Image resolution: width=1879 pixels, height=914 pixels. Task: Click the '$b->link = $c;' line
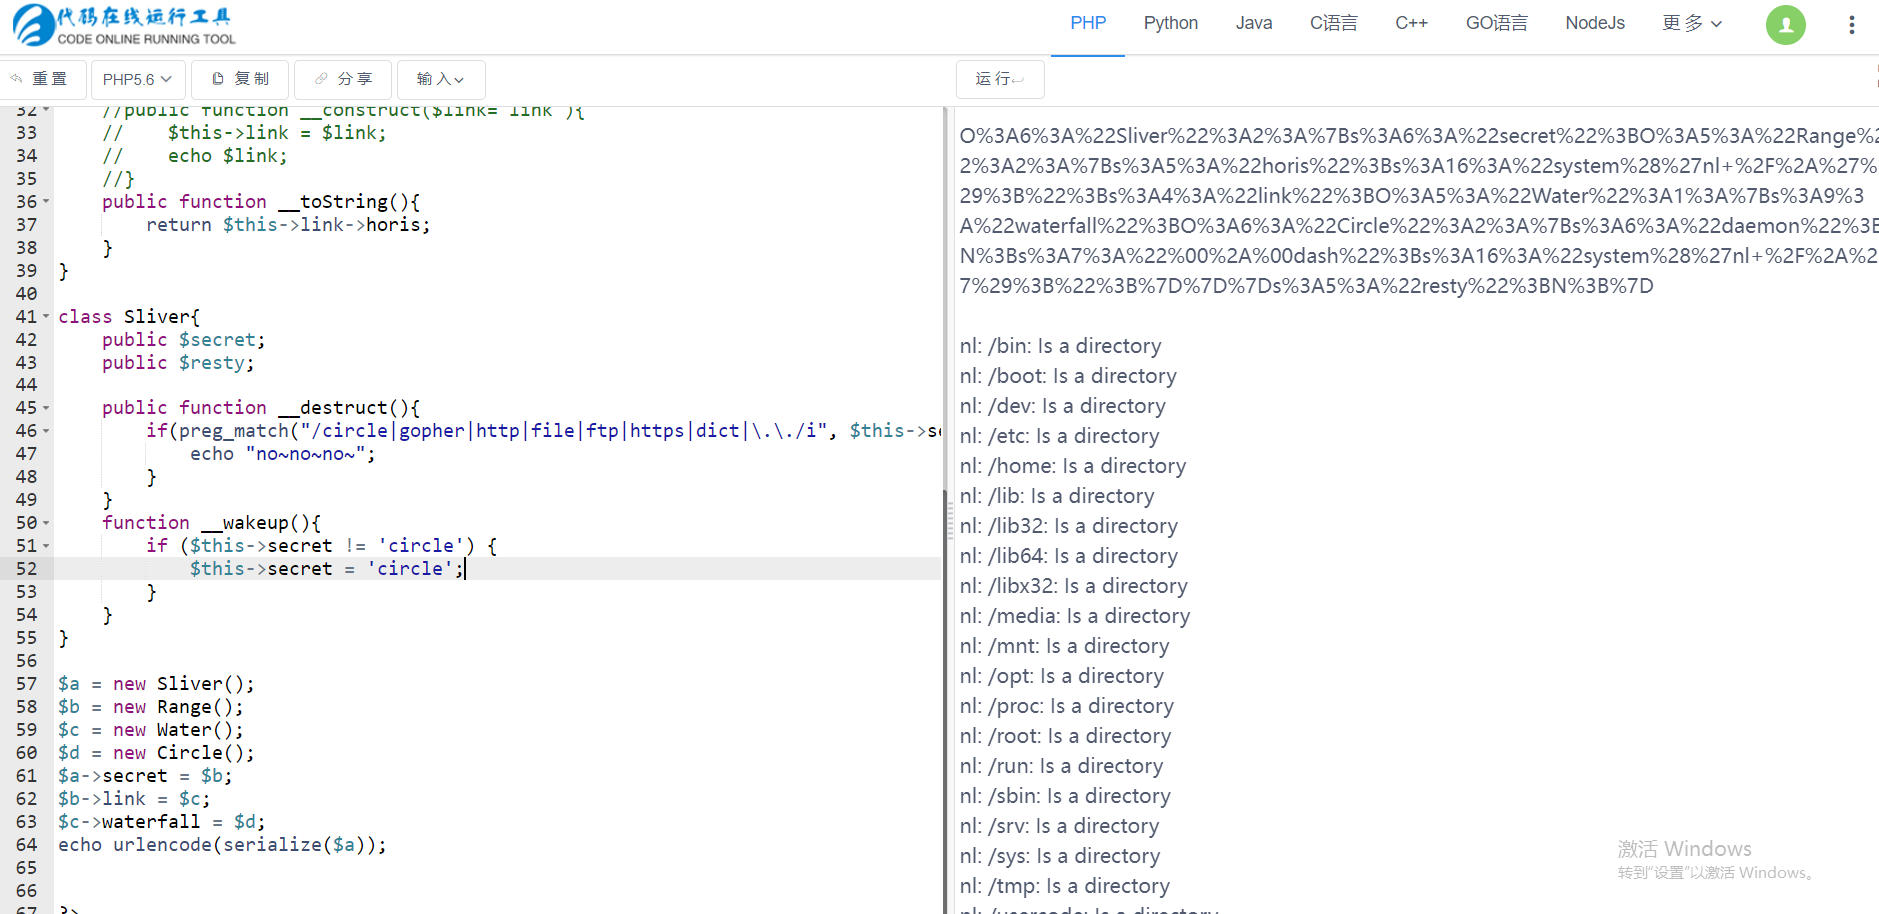(134, 799)
